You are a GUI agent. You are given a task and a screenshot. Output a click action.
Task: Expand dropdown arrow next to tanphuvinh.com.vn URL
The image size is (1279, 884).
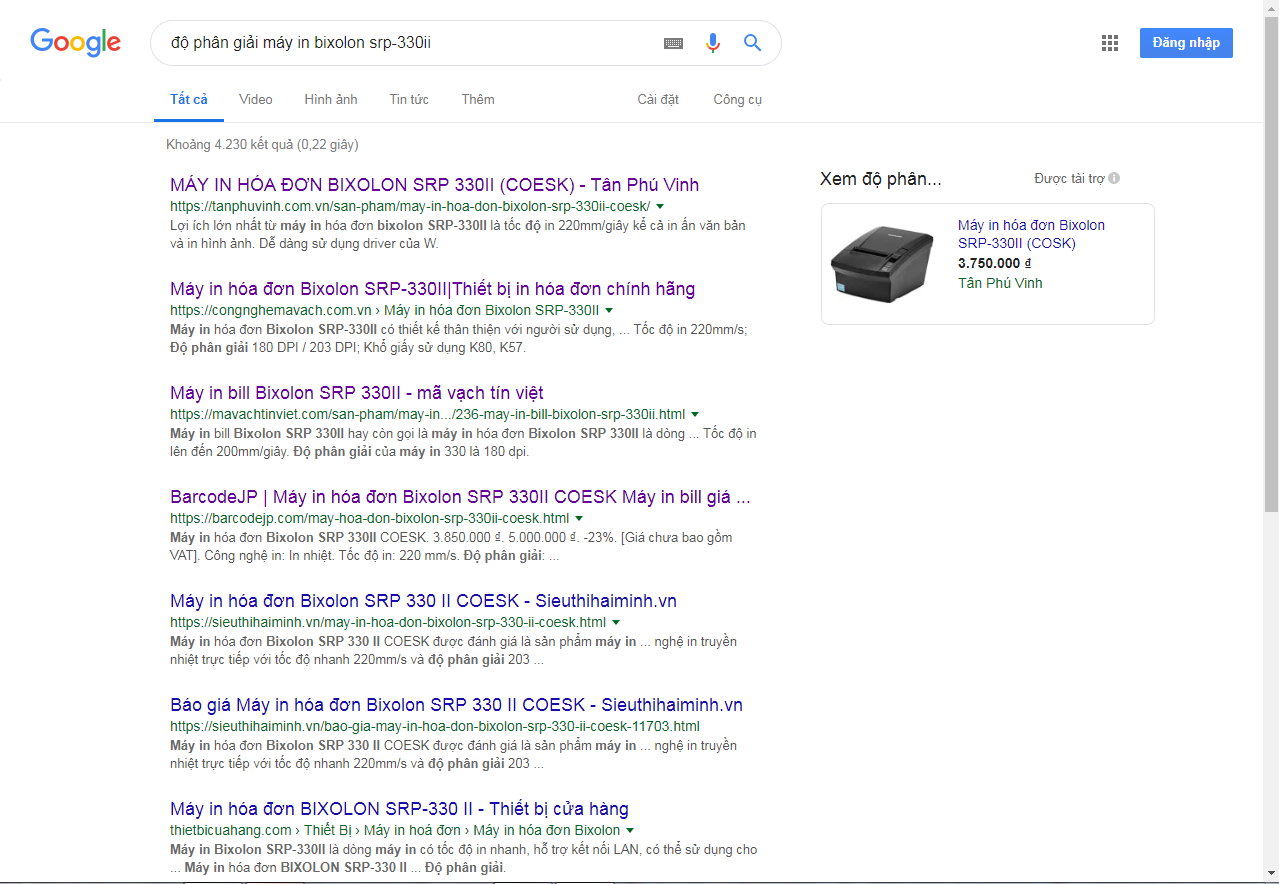pyautogui.click(x=660, y=207)
